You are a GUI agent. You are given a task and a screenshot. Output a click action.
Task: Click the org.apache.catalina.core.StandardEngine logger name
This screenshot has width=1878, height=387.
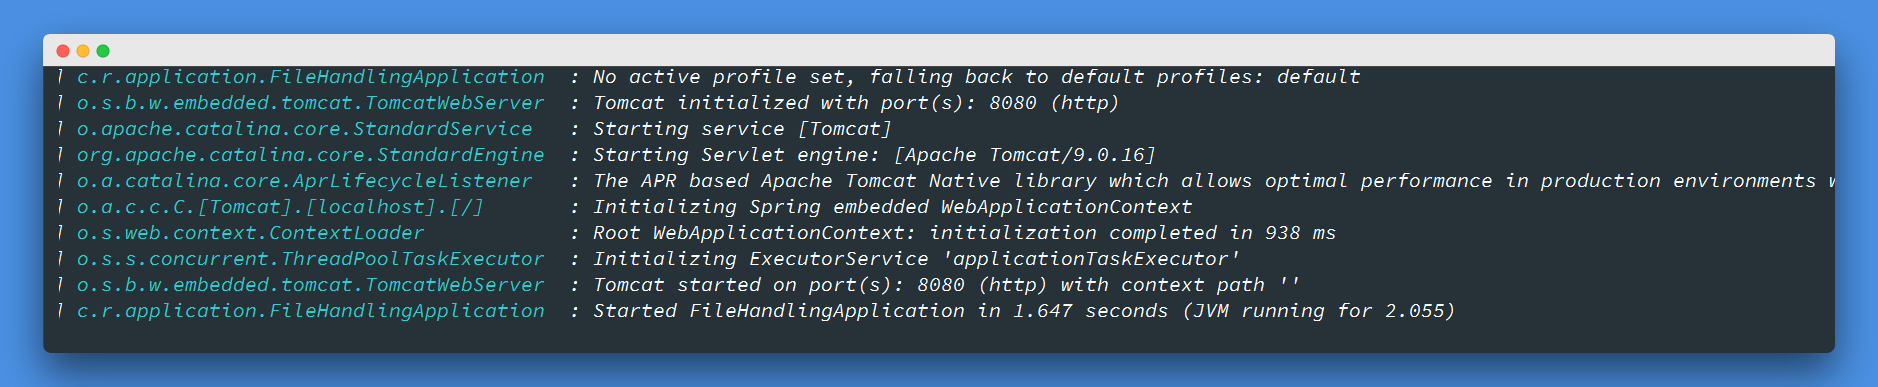[x=311, y=155]
